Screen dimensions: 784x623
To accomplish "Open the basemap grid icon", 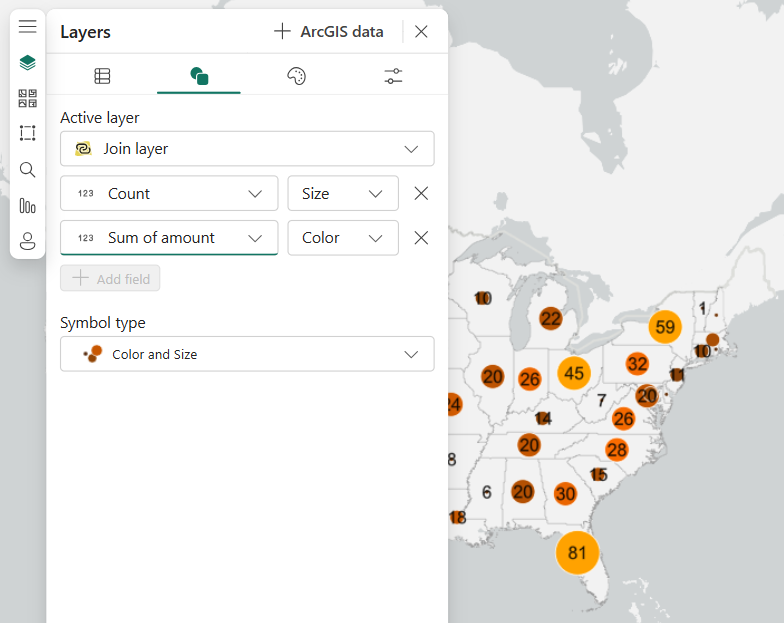I will [x=27, y=98].
